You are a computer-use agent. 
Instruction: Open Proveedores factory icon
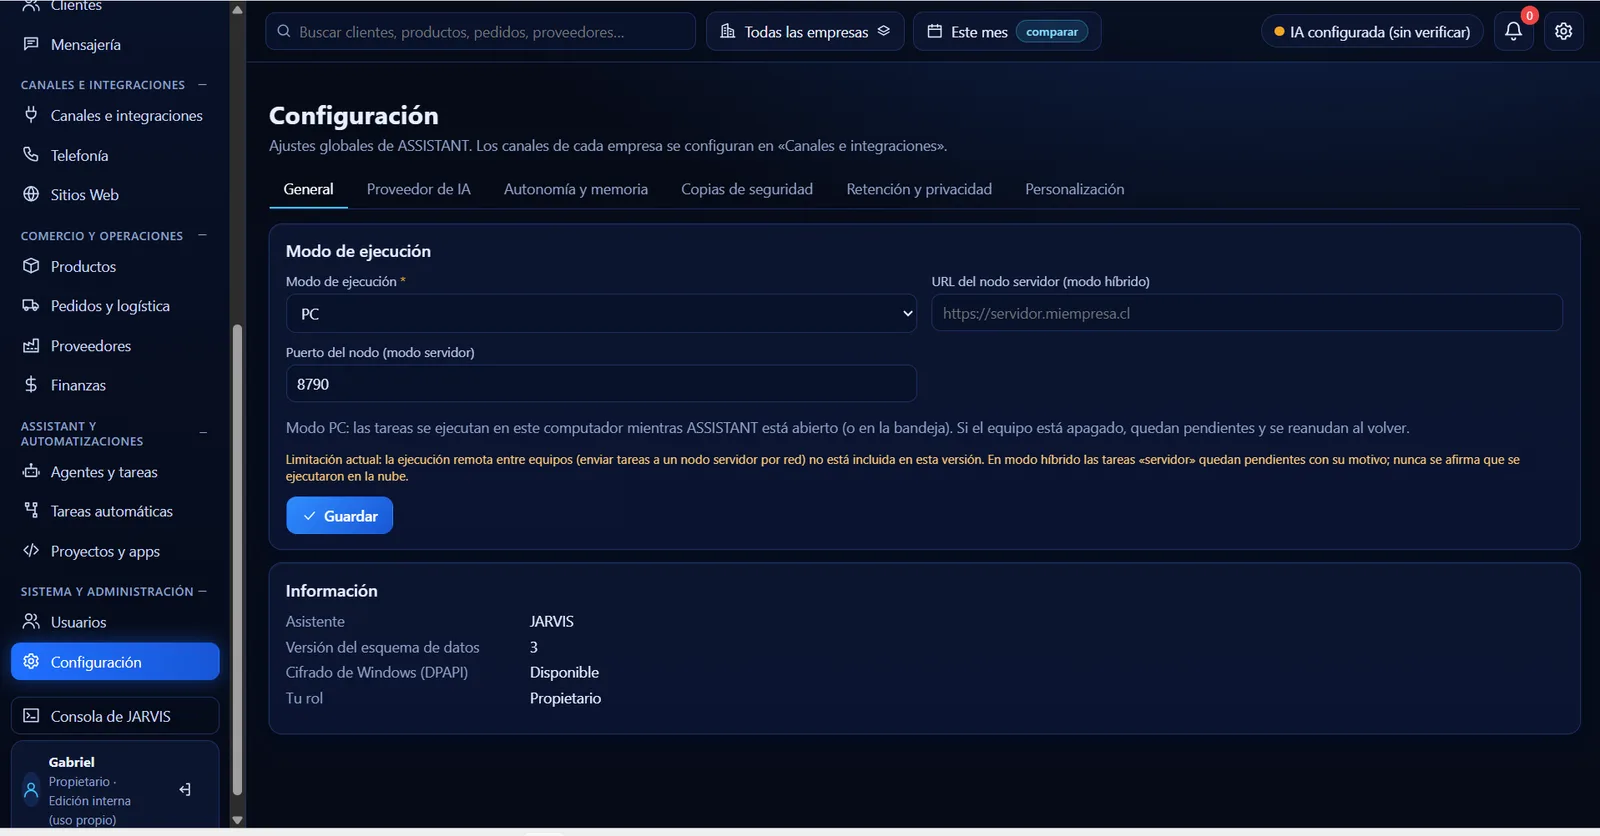point(31,345)
